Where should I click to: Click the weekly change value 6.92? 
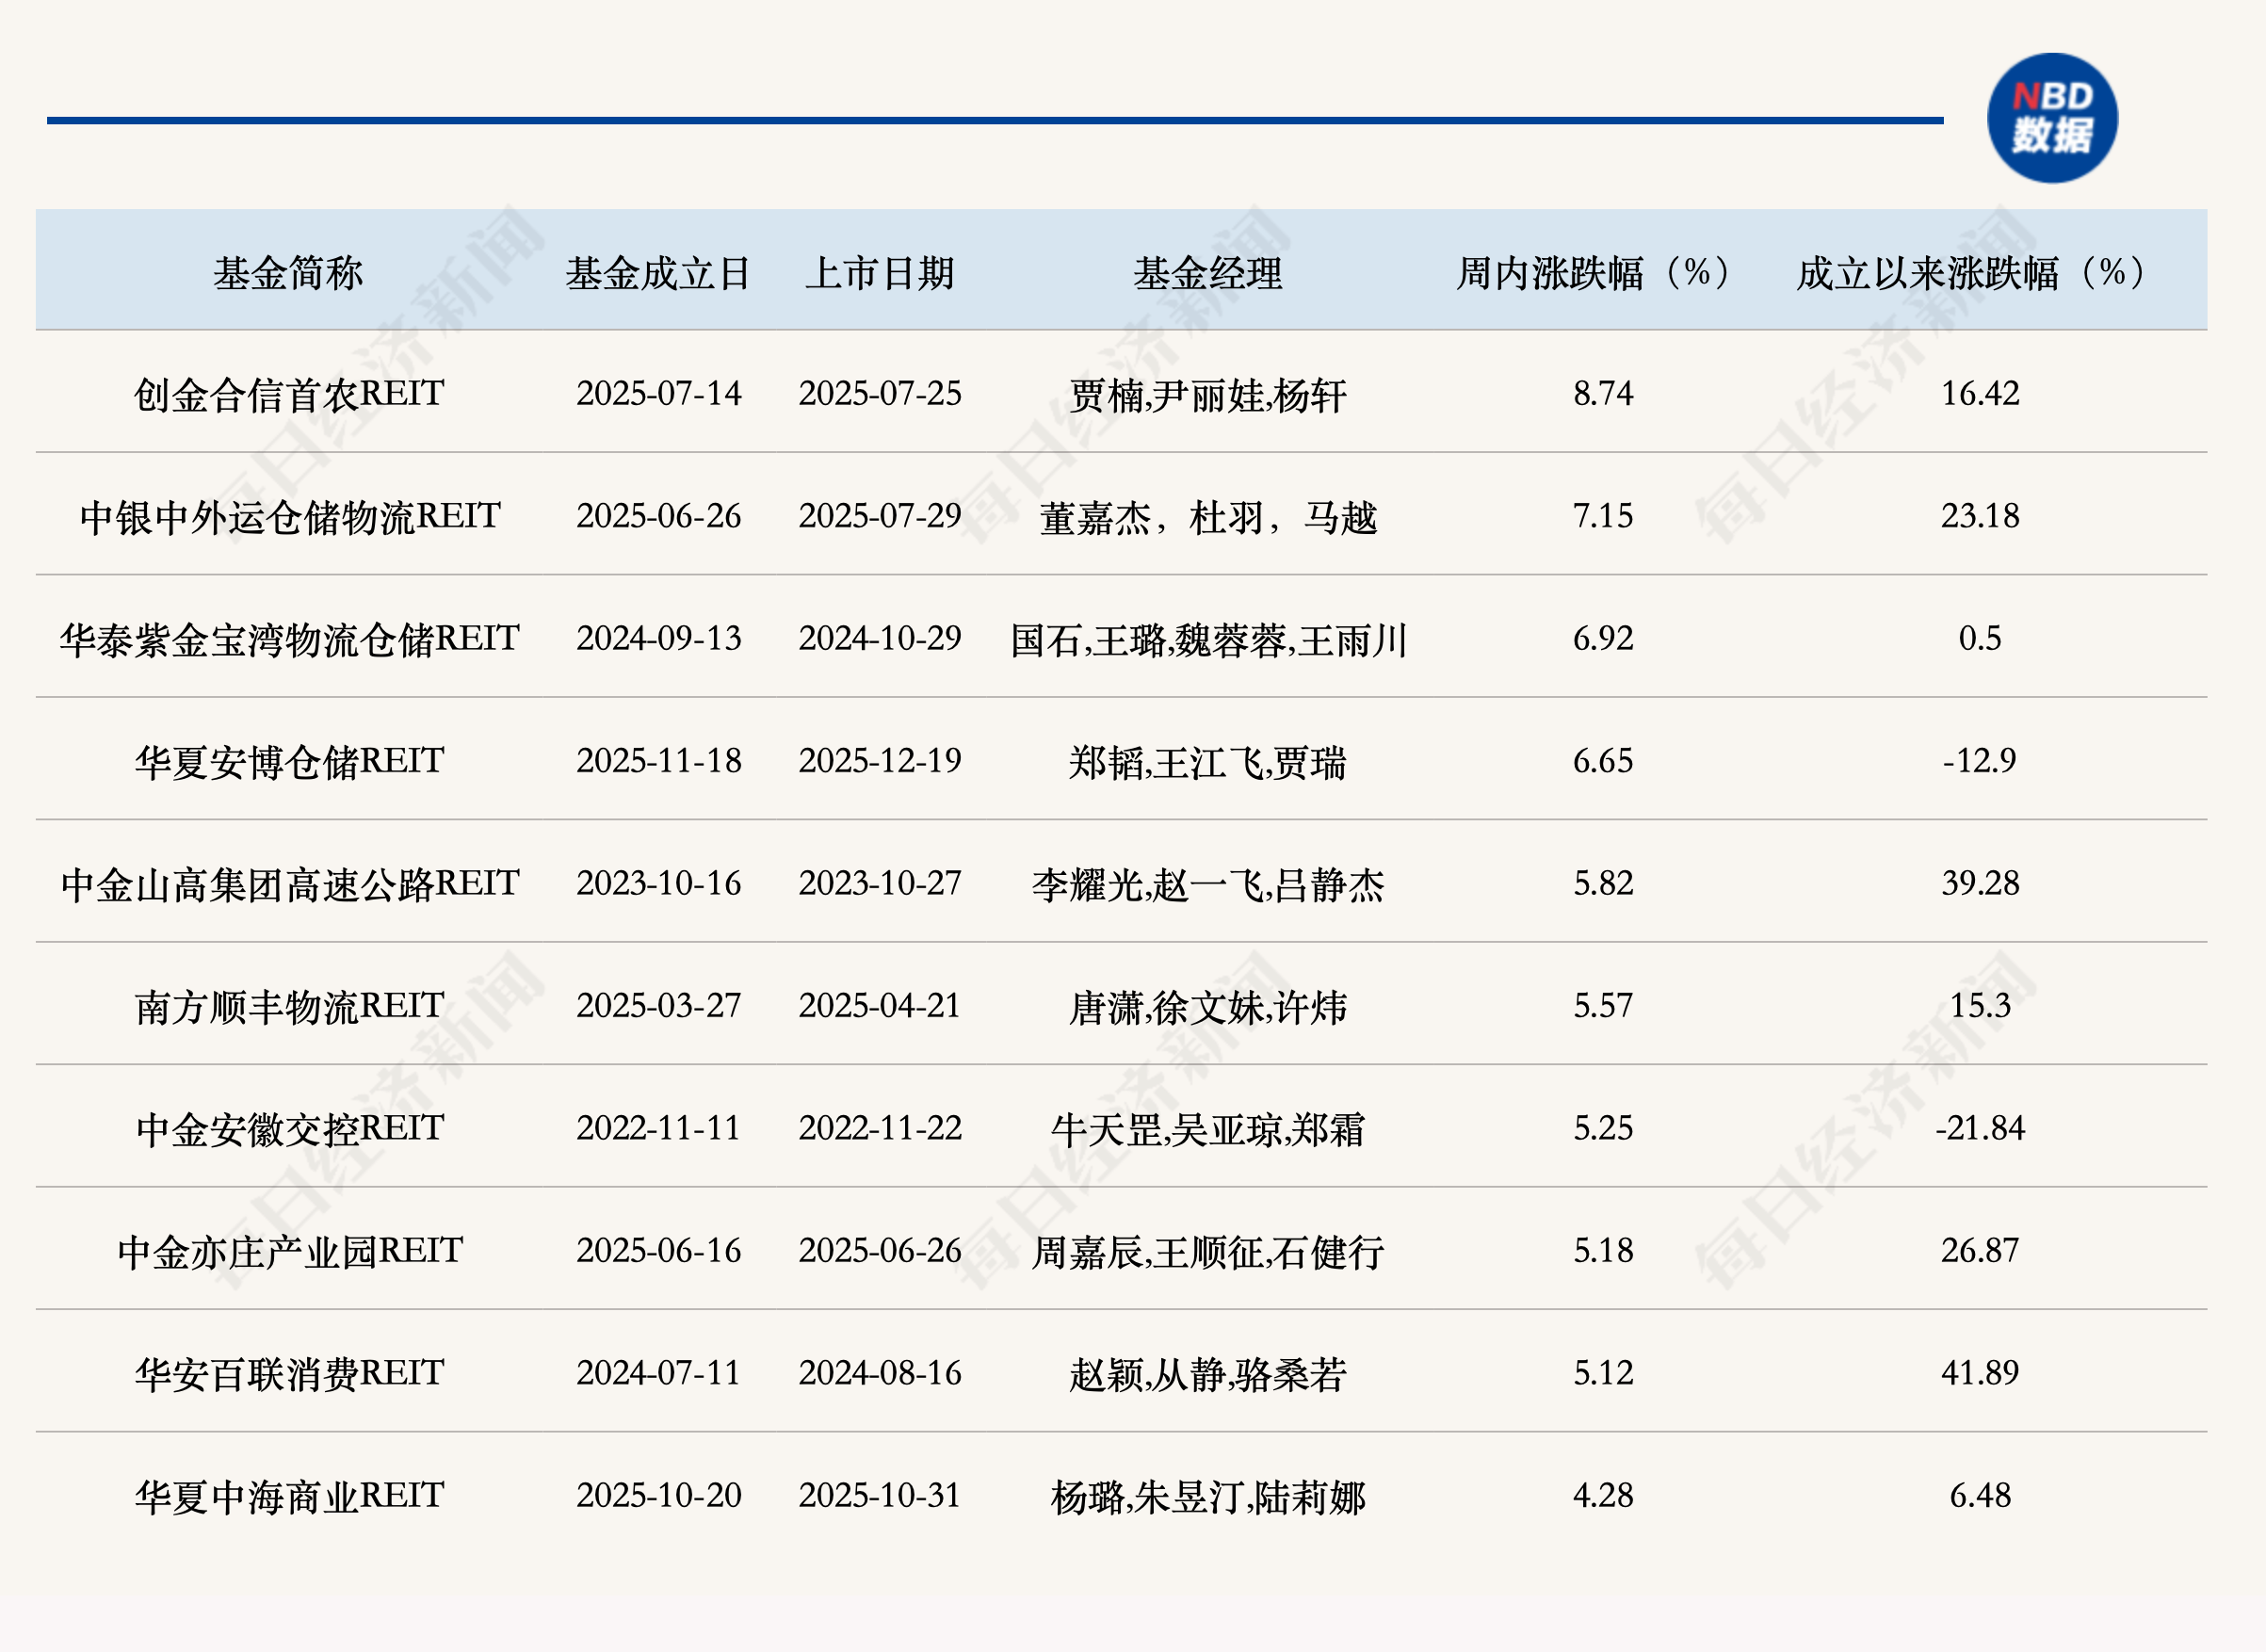pos(1603,639)
